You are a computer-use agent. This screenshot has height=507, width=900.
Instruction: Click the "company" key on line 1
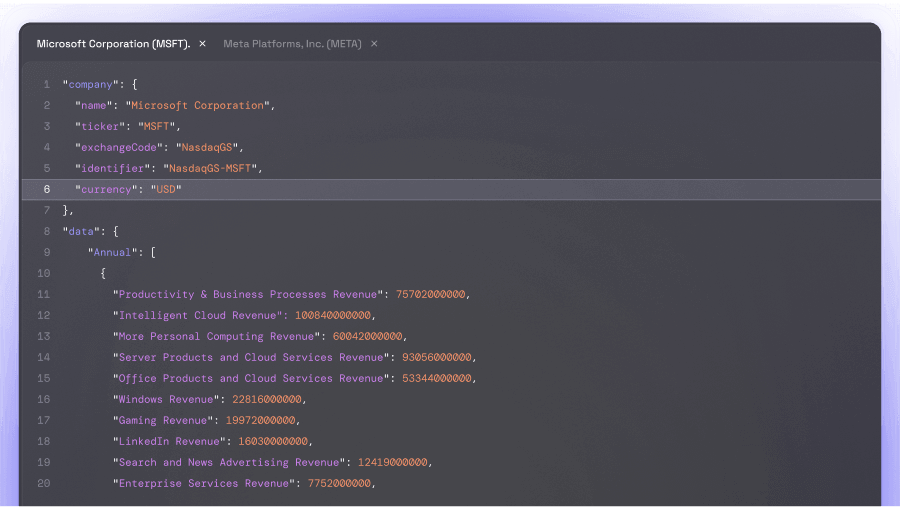[91, 84]
